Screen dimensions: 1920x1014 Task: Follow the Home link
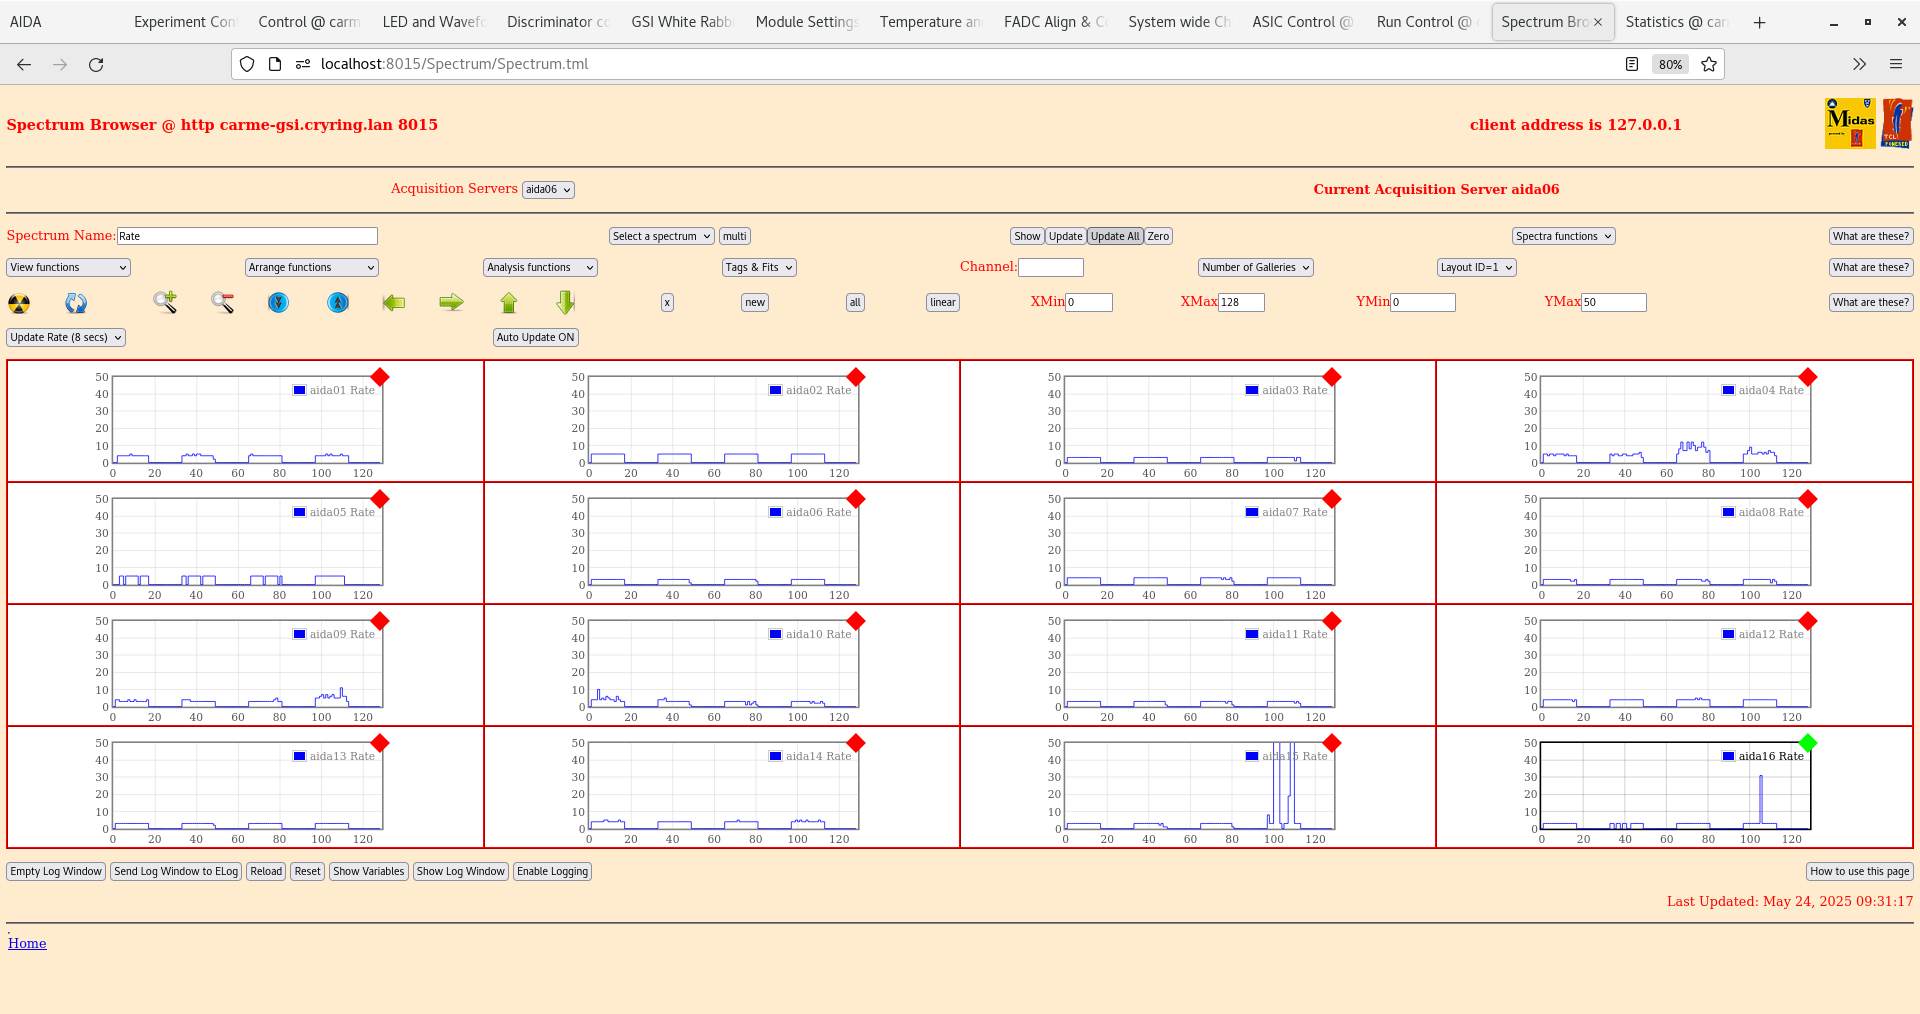(27, 943)
